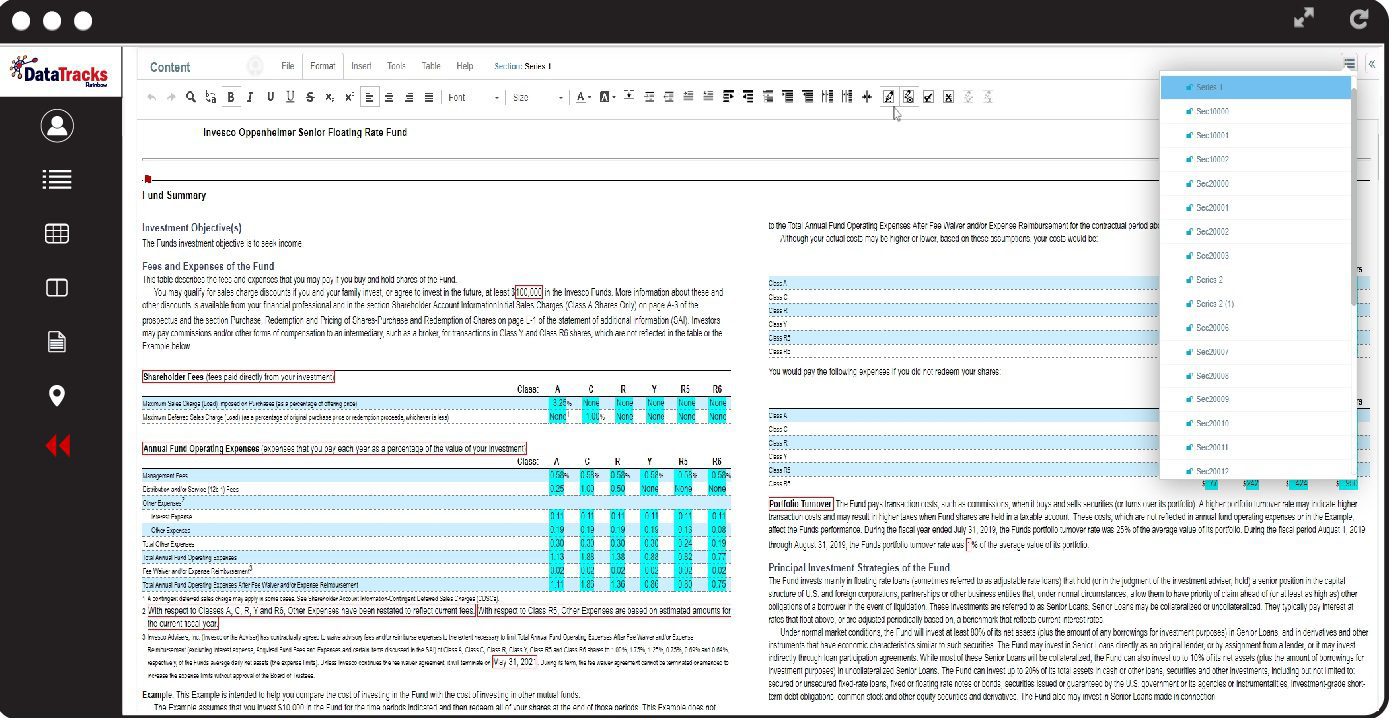Select Sec10001 in section list
This screenshot has width=1392, height=720.
[x=1255, y=135]
